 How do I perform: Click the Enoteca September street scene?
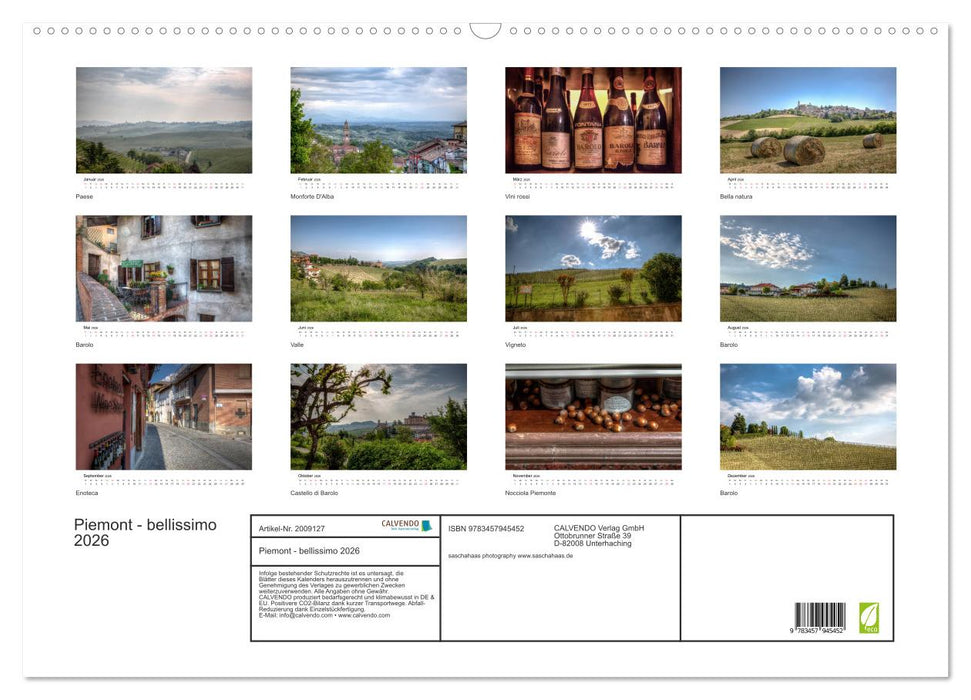(164, 417)
